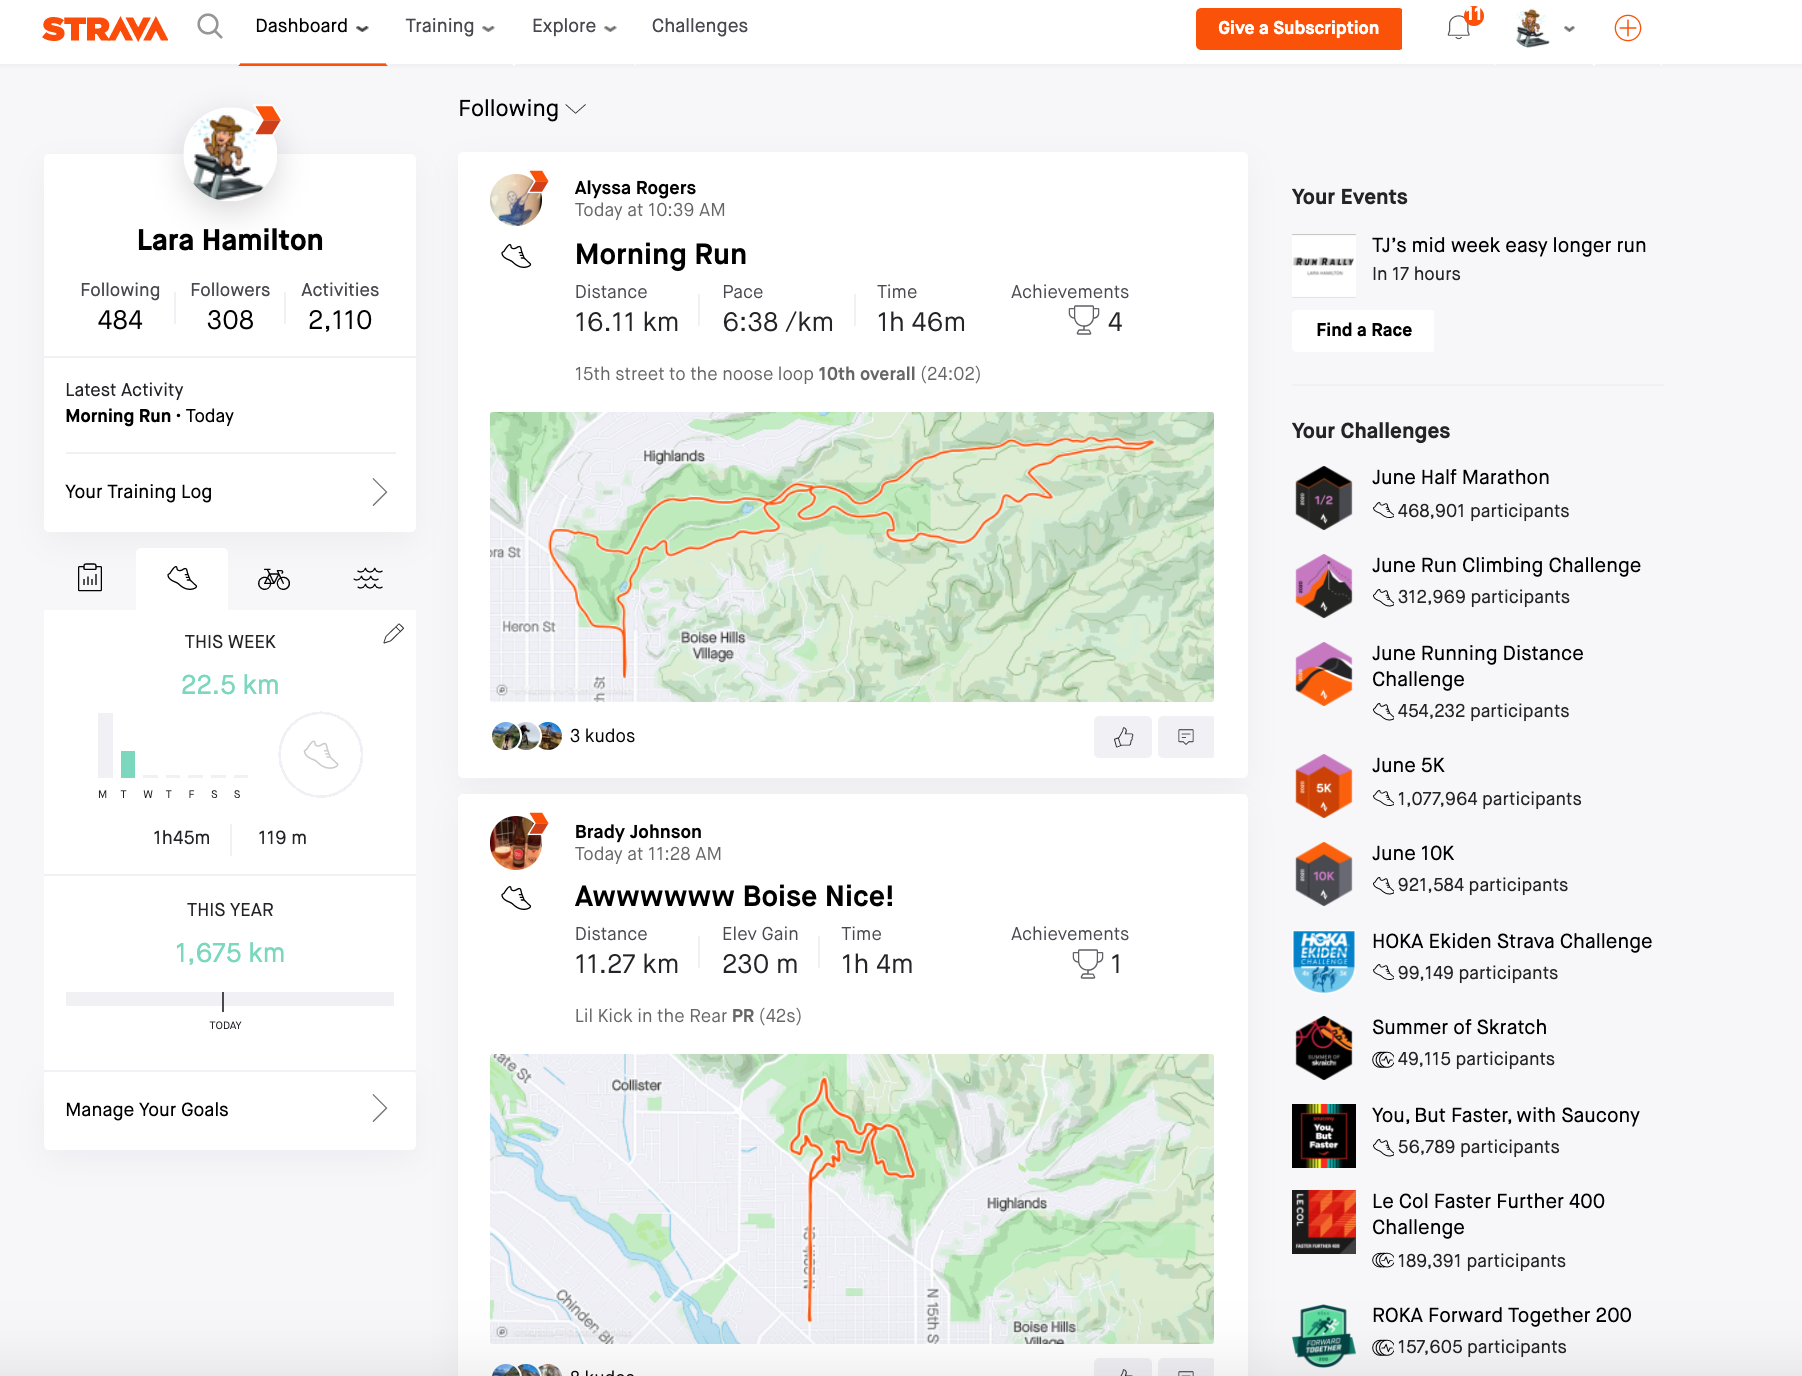
Task: Select the all-sports clipboard stats icon
Action: 90,577
